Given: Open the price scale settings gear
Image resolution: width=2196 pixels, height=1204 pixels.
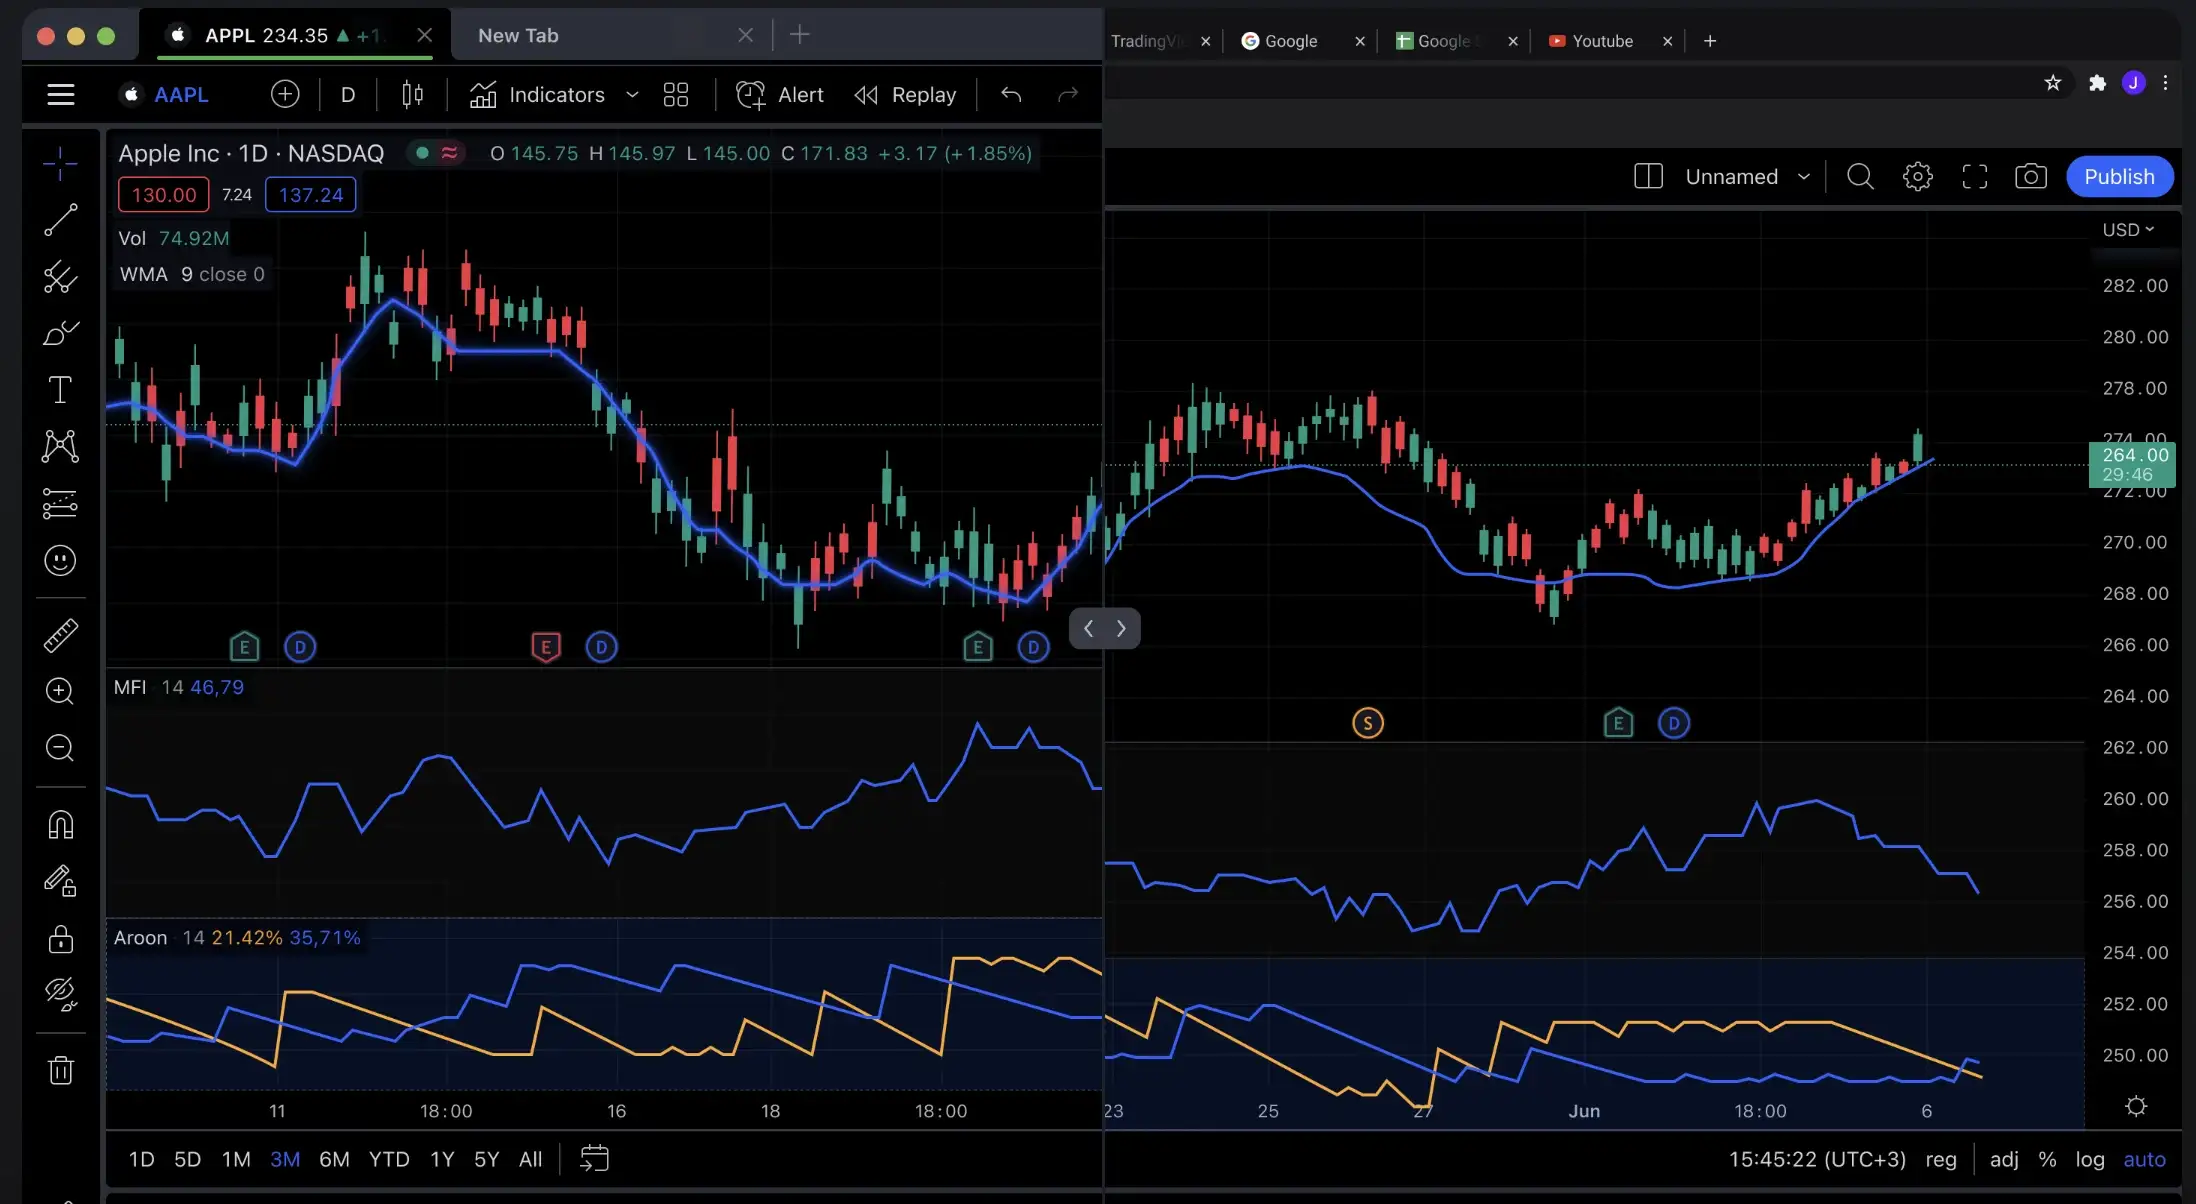Looking at the screenshot, I should click(x=2136, y=1106).
